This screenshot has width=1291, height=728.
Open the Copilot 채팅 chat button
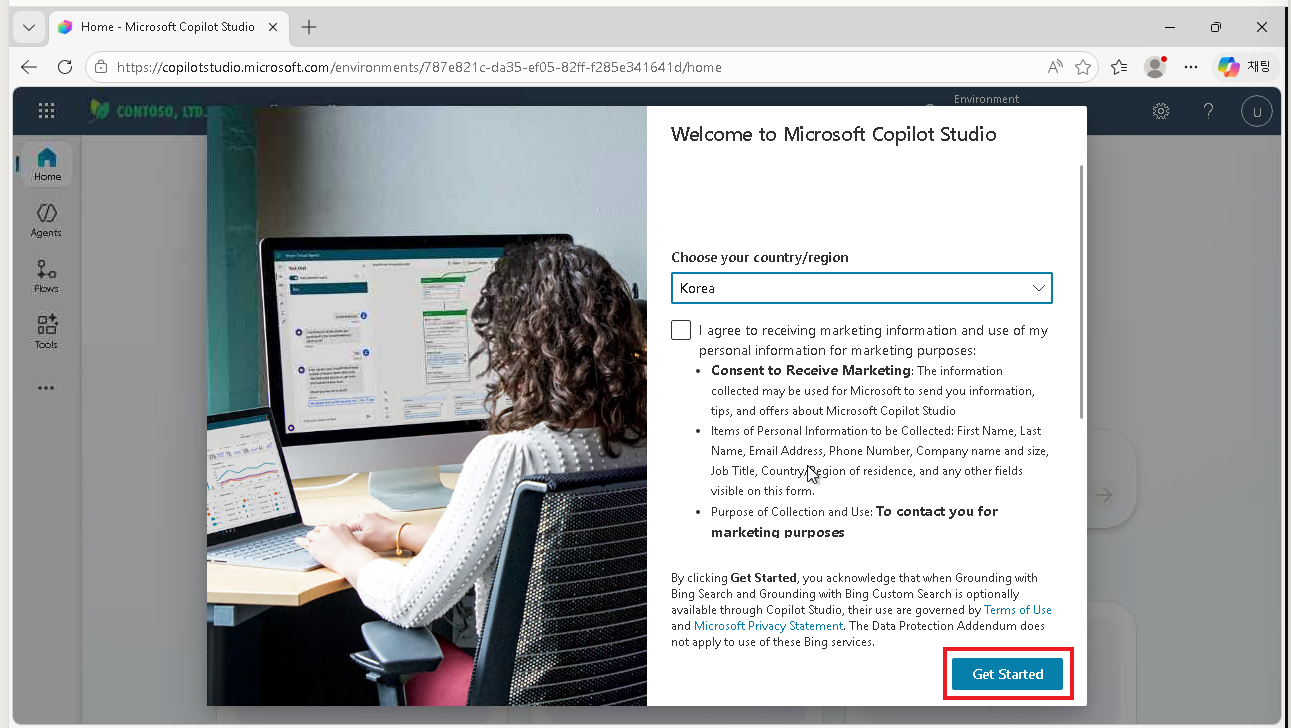pyautogui.click(x=1245, y=67)
